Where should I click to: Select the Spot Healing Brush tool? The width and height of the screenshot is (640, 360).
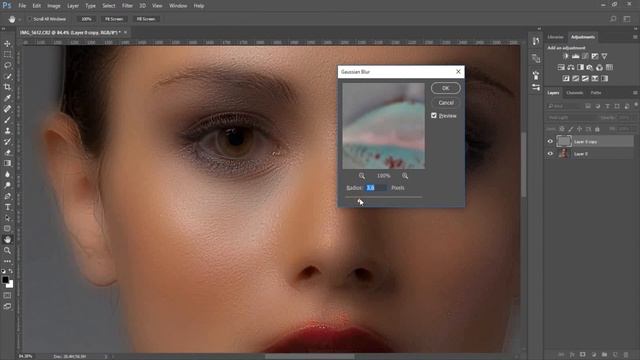pos(7,109)
